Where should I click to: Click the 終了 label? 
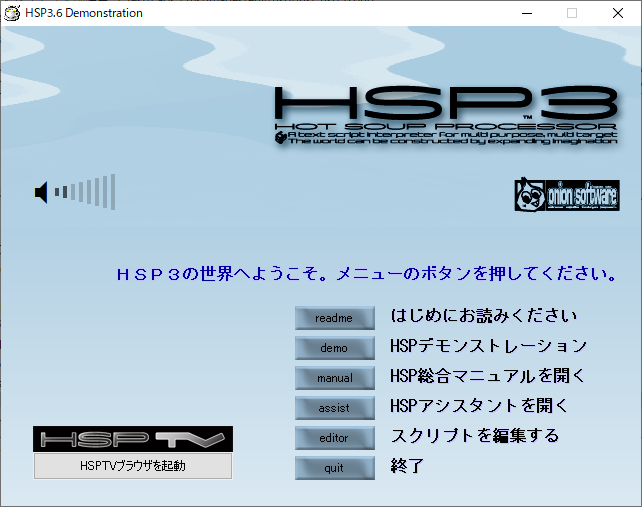pyautogui.click(x=408, y=466)
